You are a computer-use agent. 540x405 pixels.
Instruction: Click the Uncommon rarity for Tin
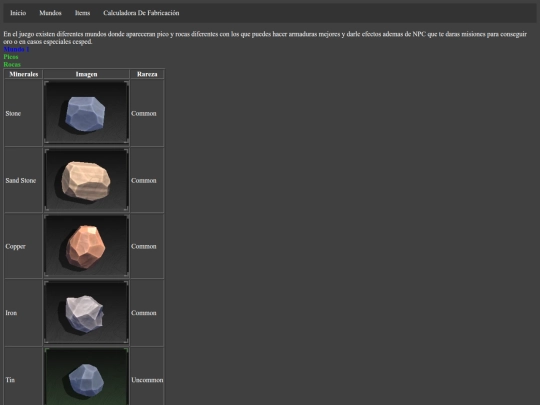tap(147, 377)
